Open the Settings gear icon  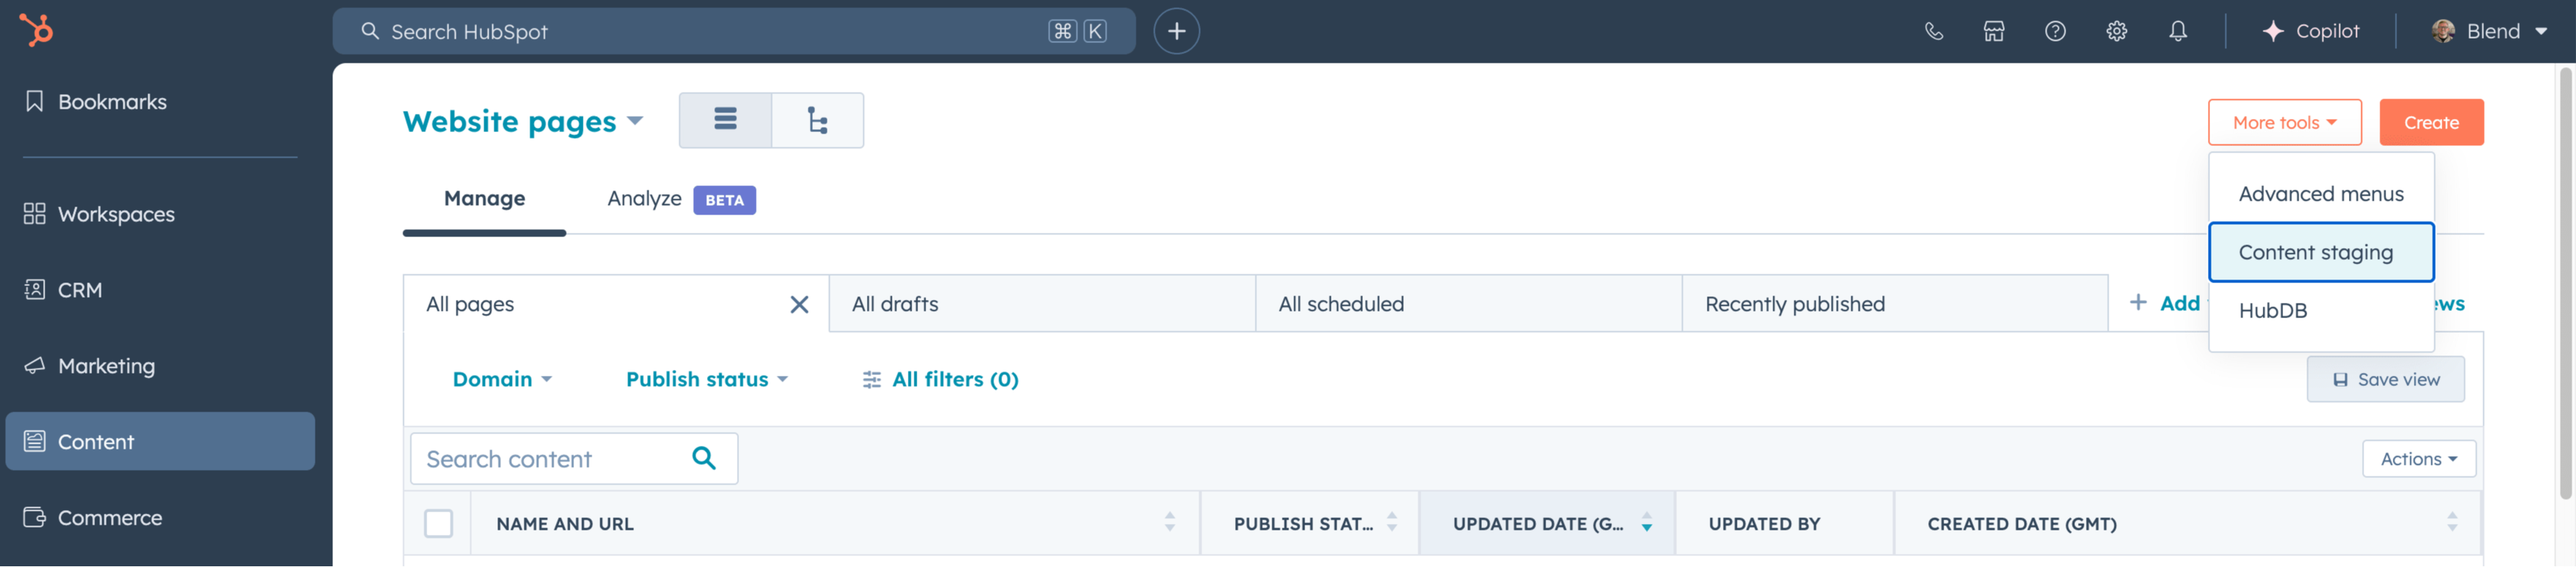[x=2116, y=31]
